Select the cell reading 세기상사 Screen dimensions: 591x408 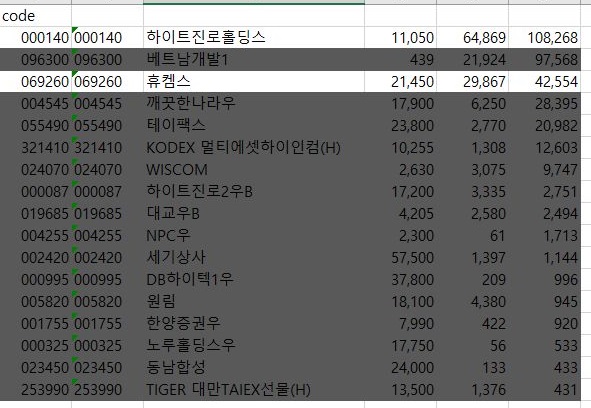tap(254, 257)
